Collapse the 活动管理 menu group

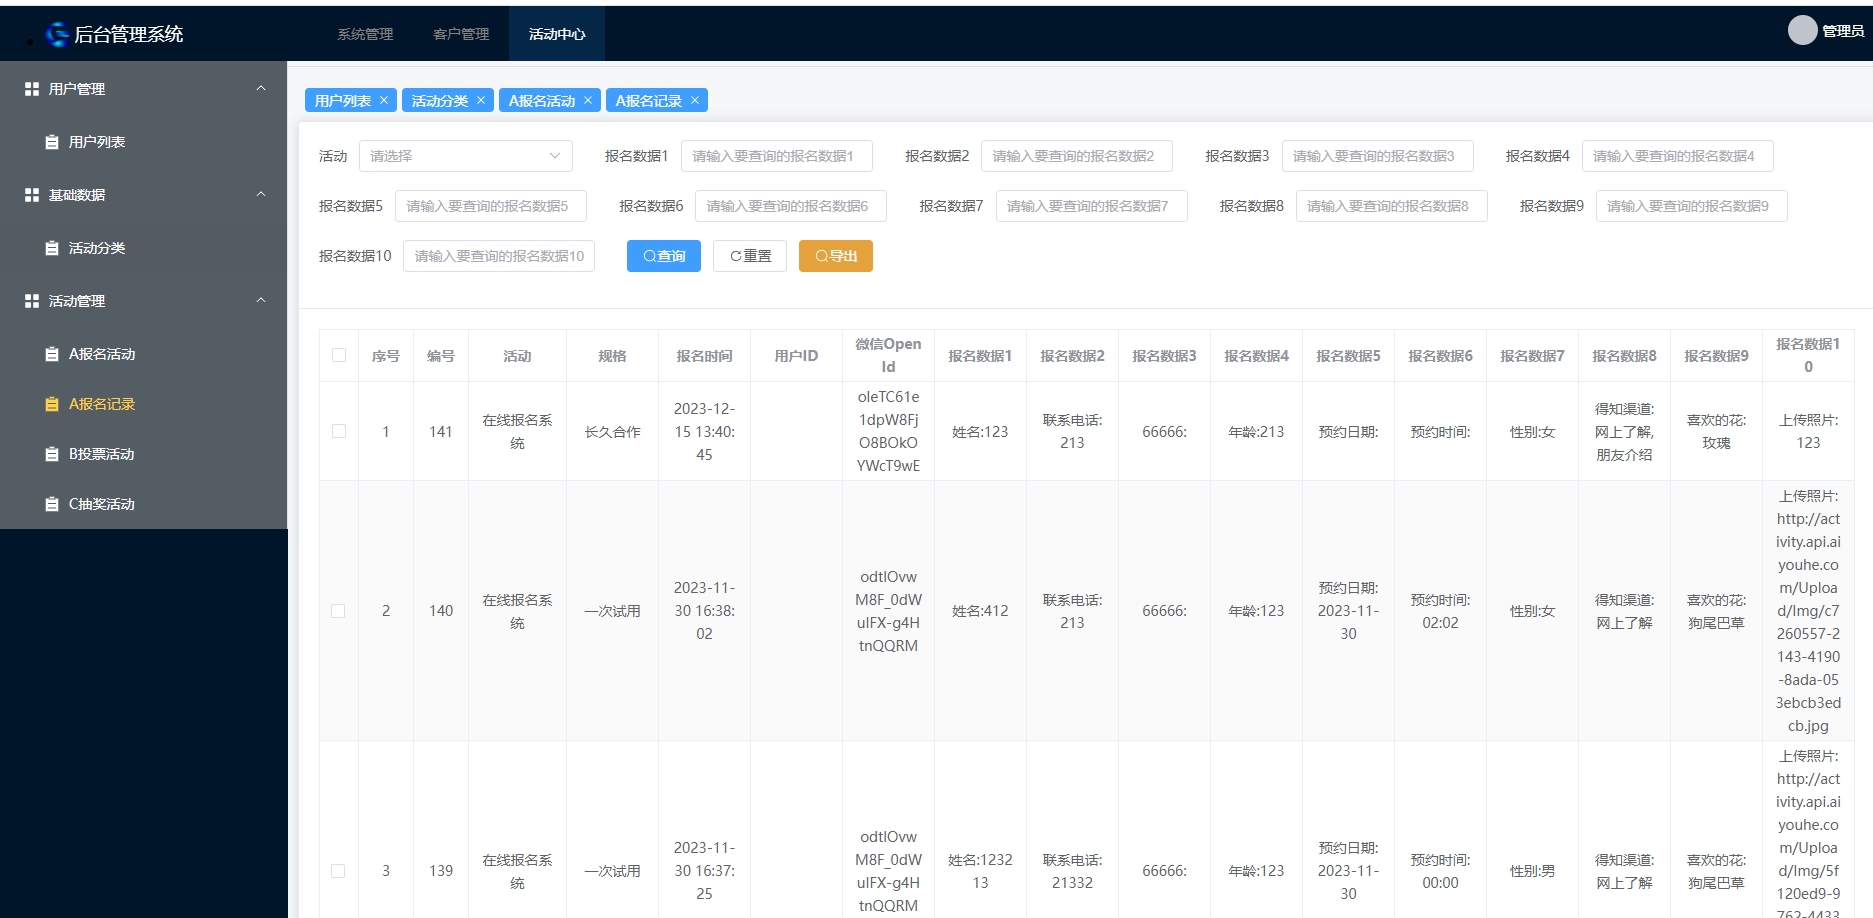point(260,301)
